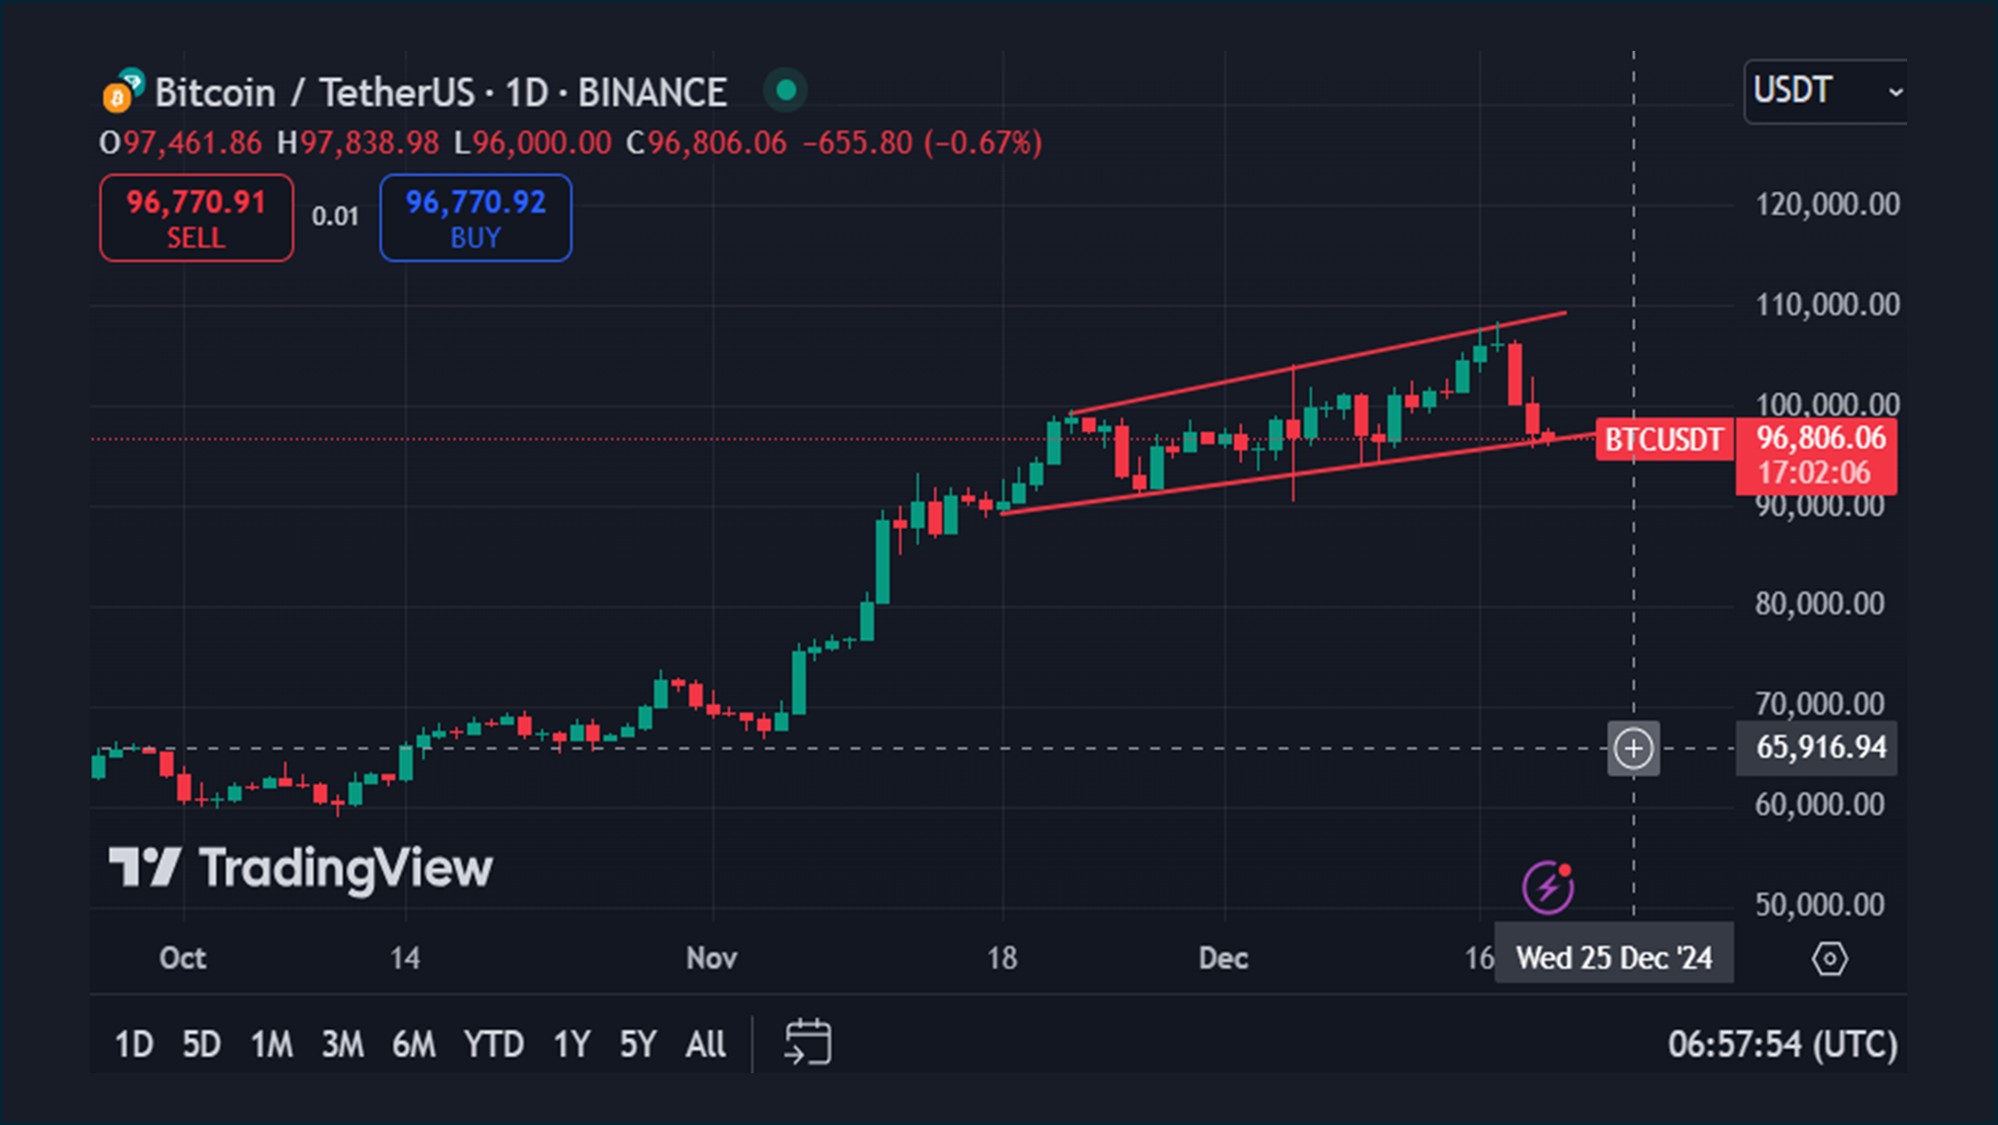Click the 14 label on time axis
Screen dimensions: 1998x1125
point(405,958)
